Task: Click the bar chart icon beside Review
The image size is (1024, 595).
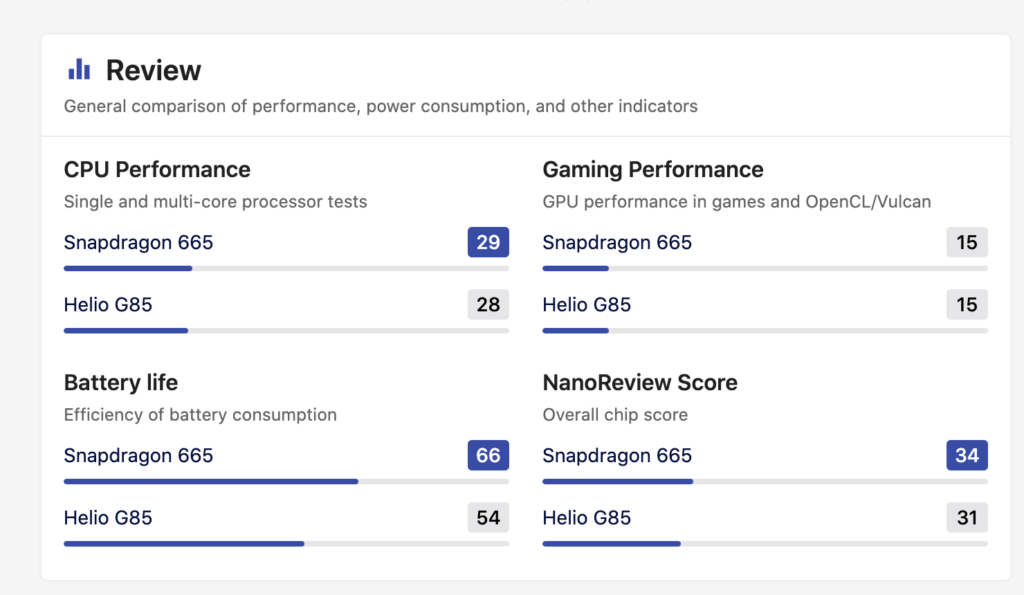Action: click(79, 70)
